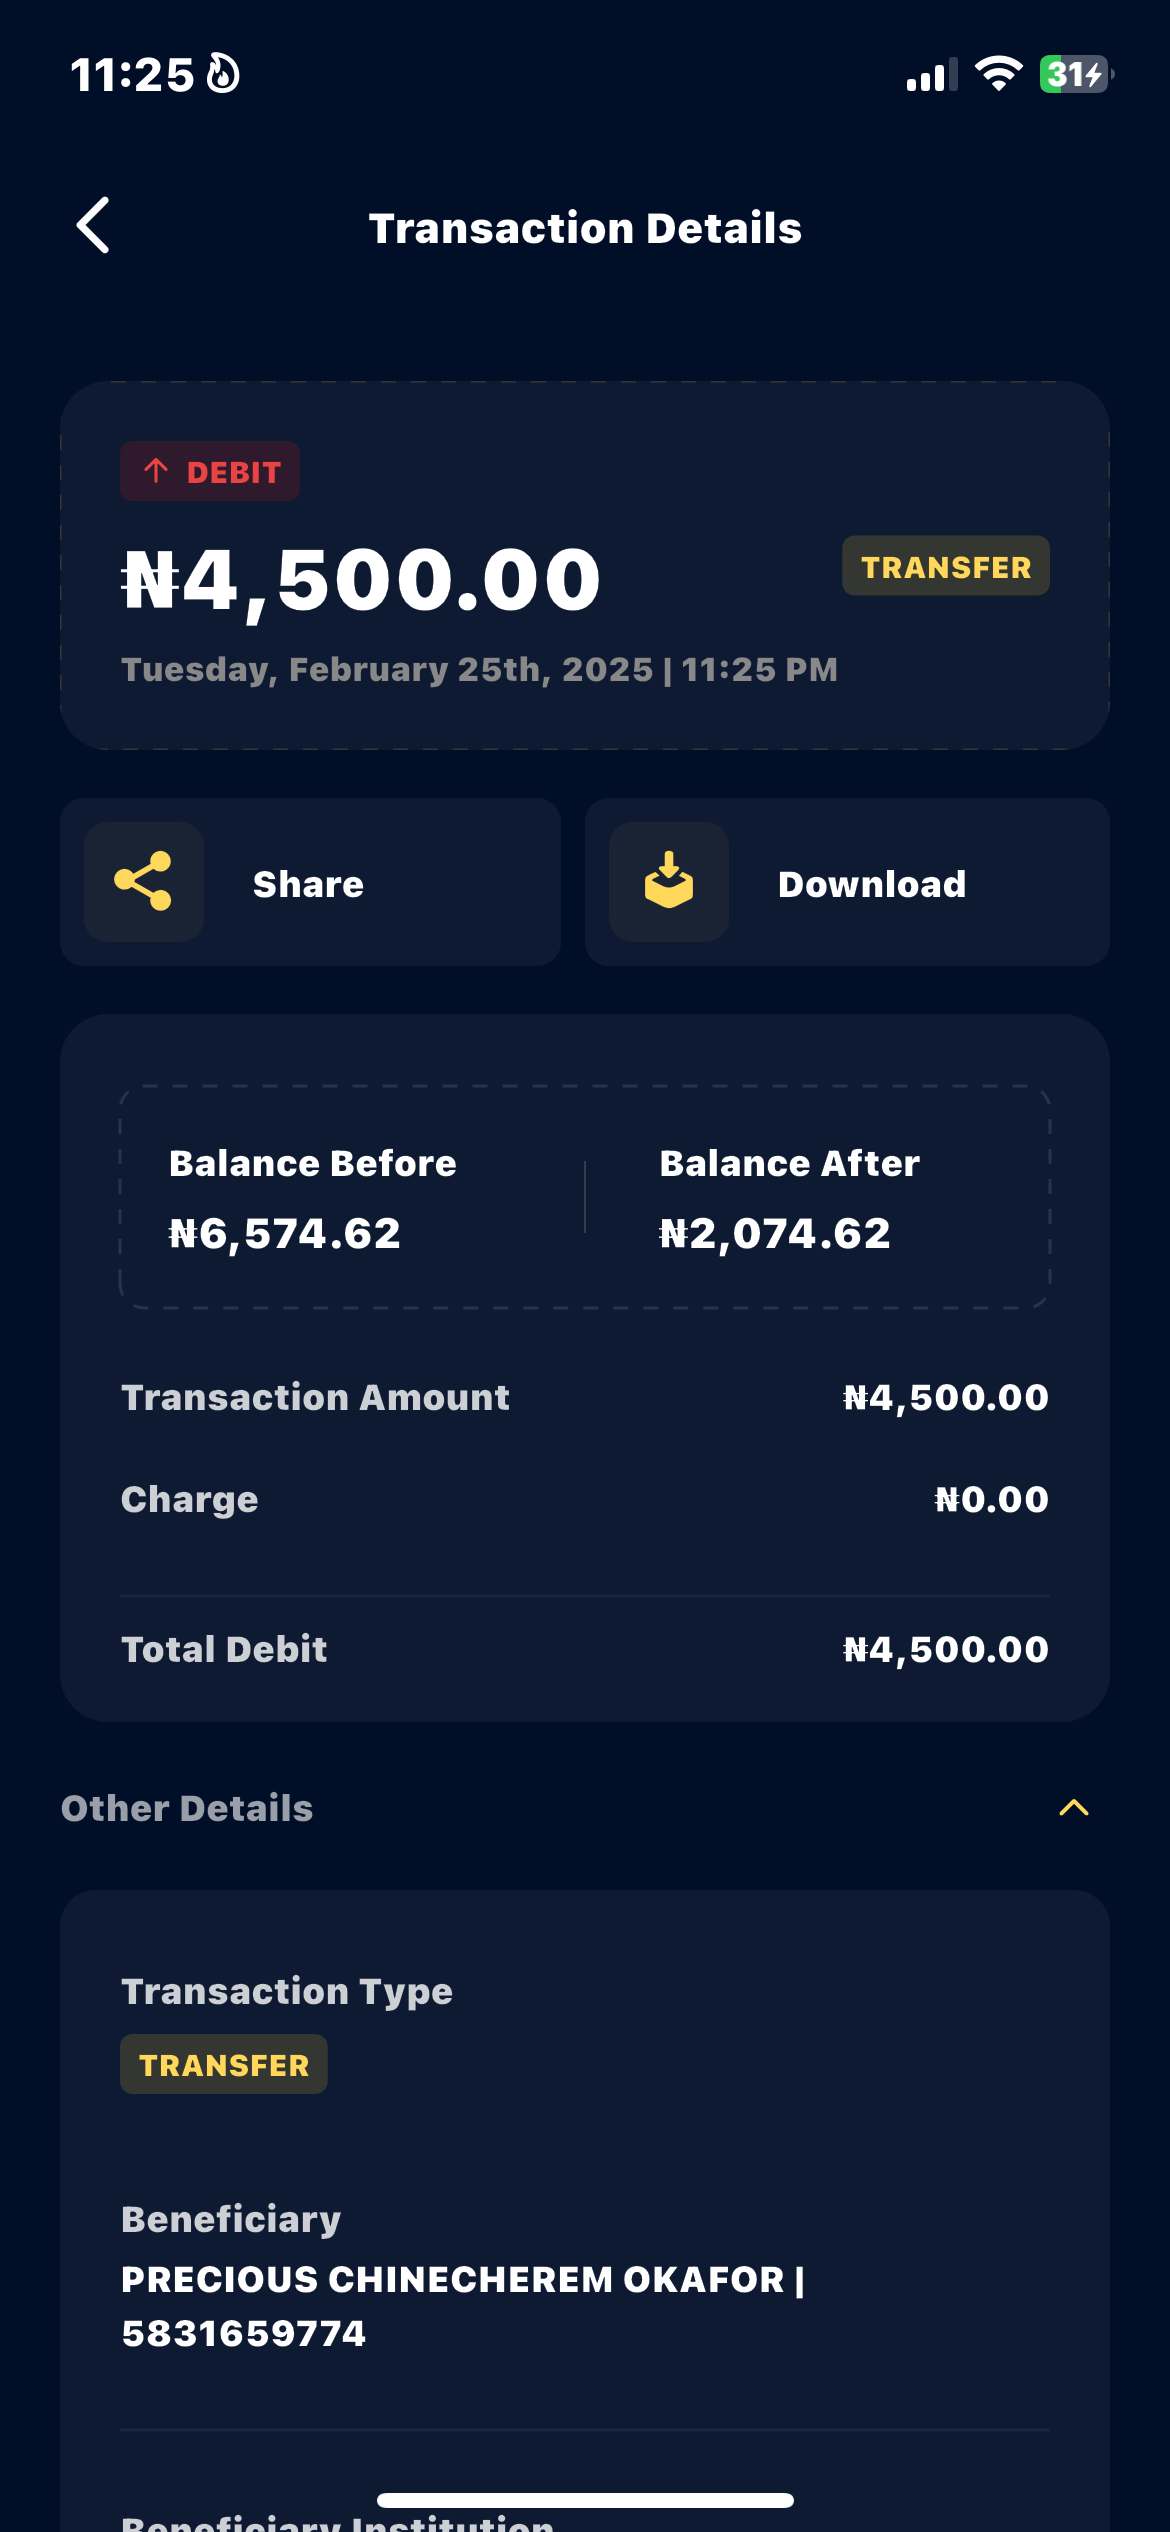Tap the red debit arrow icon
The height and width of the screenshot is (2532, 1170).
[156, 471]
